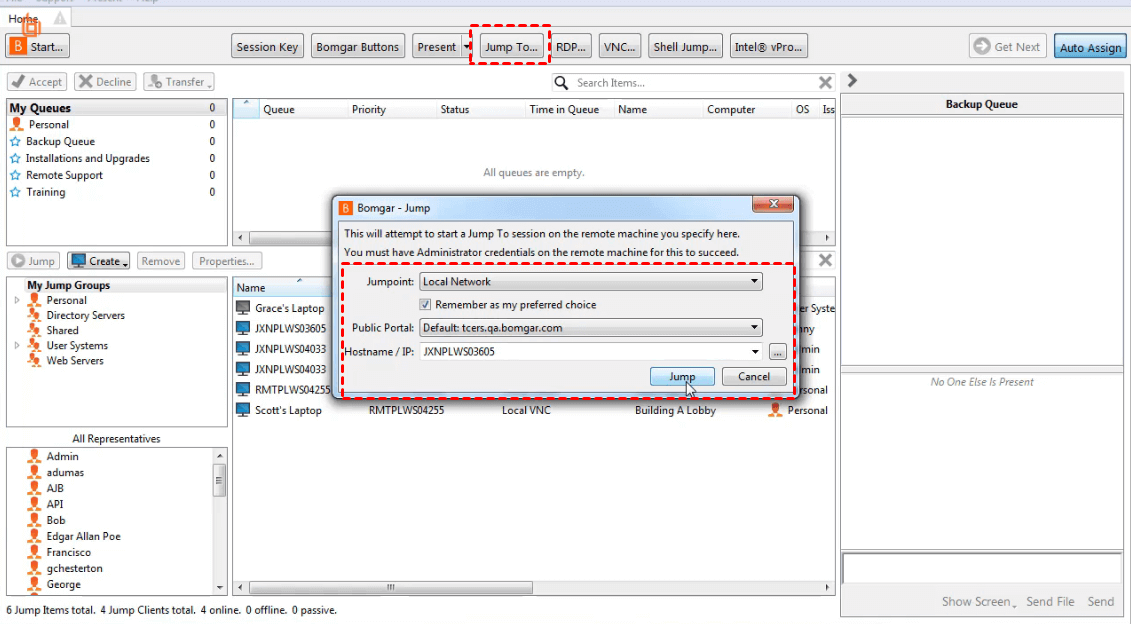1131x624 pixels.
Task: Open jump item Properties...
Action: [226, 261]
